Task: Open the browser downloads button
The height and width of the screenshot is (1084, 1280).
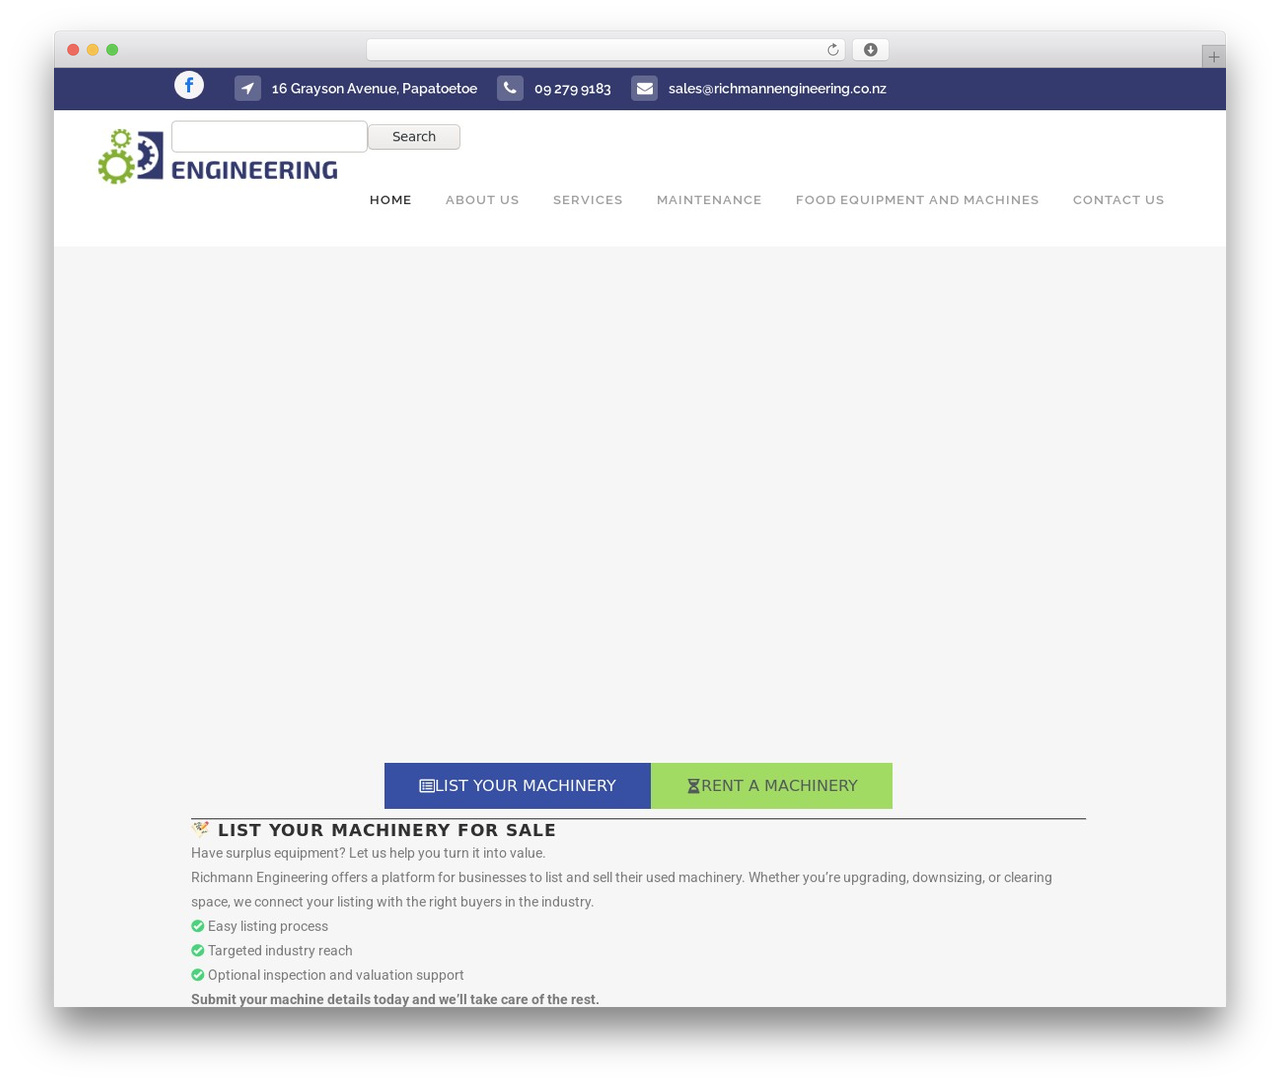Action: [x=871, y=50]
